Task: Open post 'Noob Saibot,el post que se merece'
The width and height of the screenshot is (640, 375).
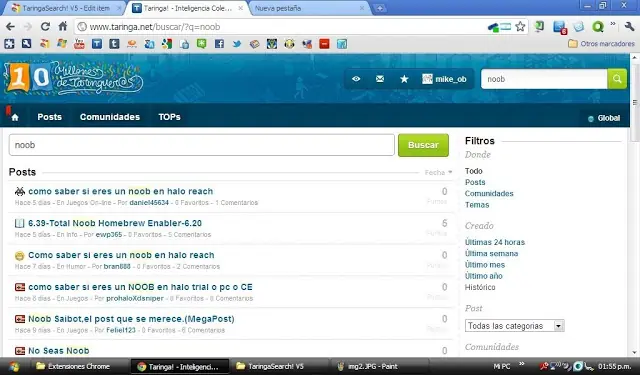Action: pyautogui.click(x=131, y=319)
